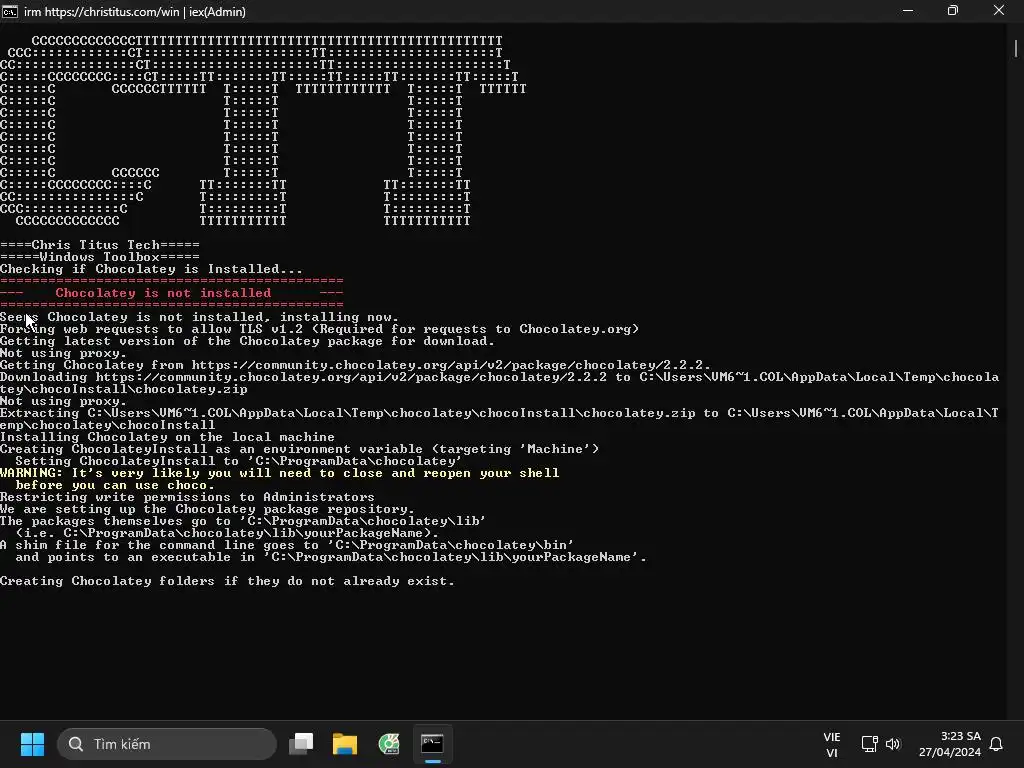The height and width of the screenshot is (768, 1024).
Task: Open the VIE VI language switcher
Action: [x=831, y=744]
